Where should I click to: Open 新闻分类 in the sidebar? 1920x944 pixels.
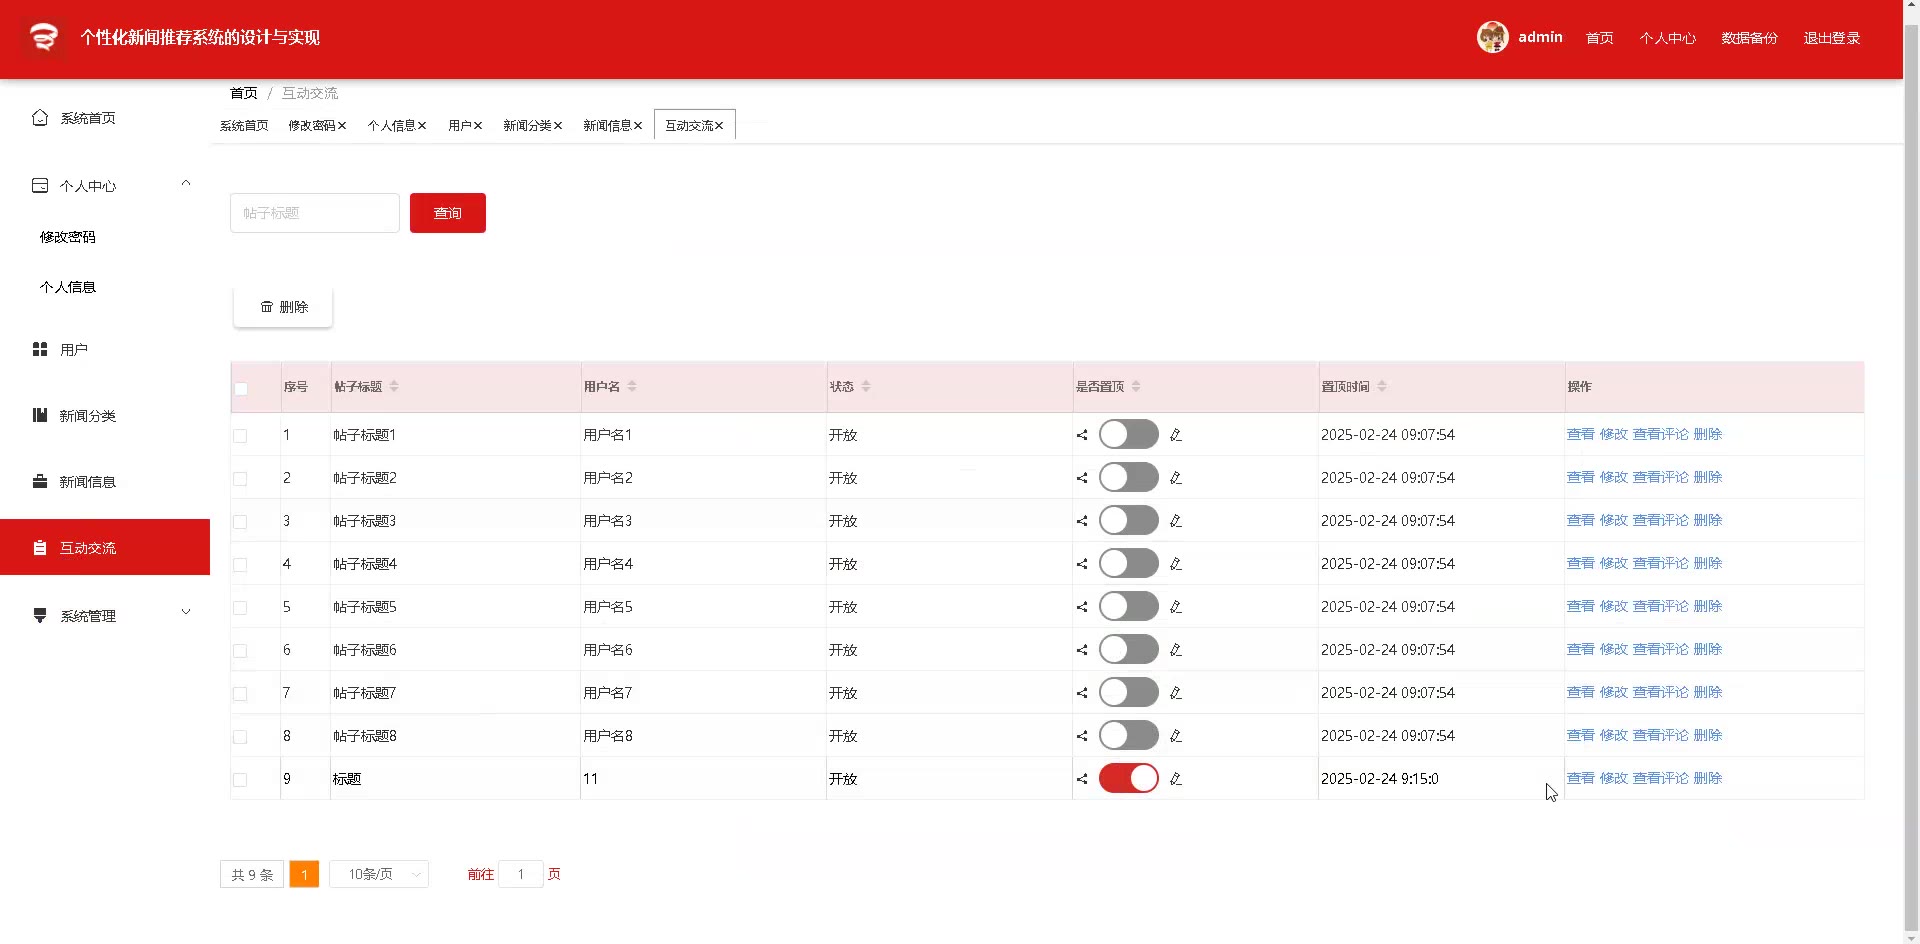click(88, 416)
